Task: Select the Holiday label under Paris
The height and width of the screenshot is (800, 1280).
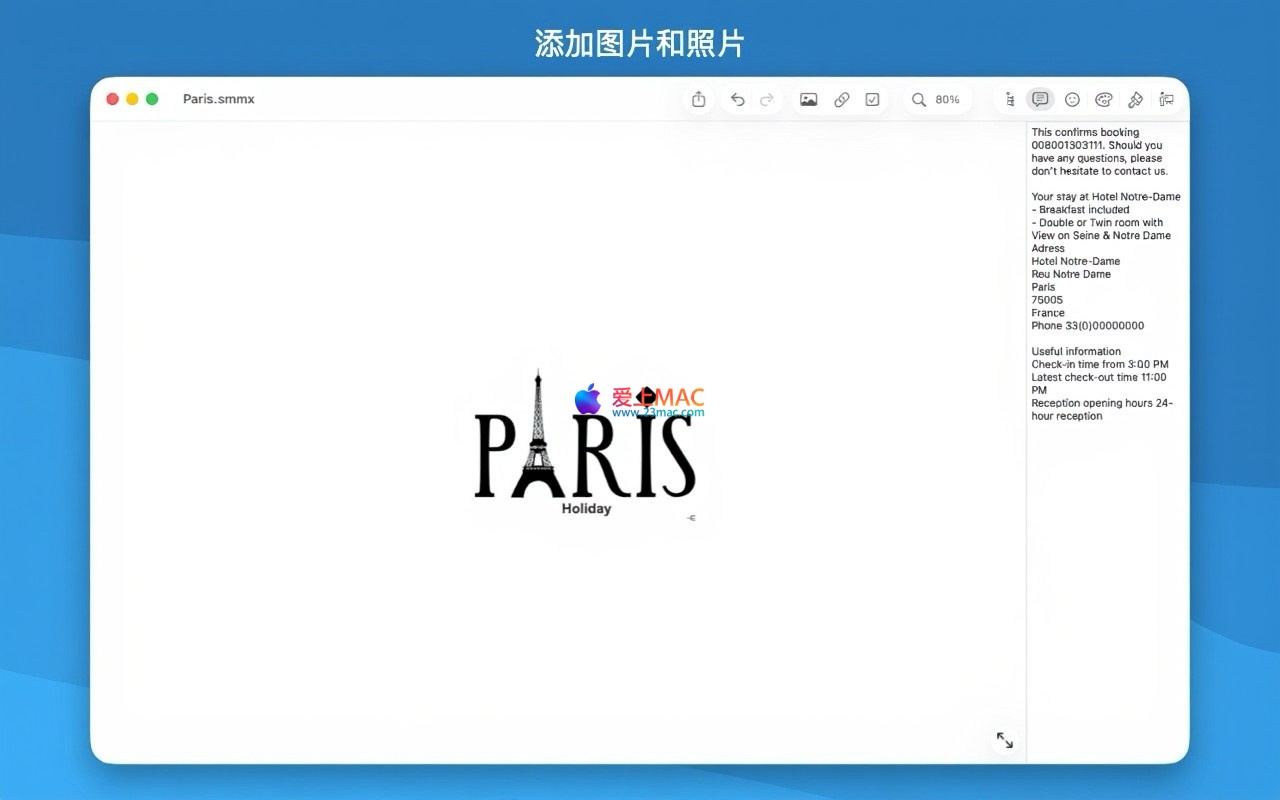Action: click(586, 509)
